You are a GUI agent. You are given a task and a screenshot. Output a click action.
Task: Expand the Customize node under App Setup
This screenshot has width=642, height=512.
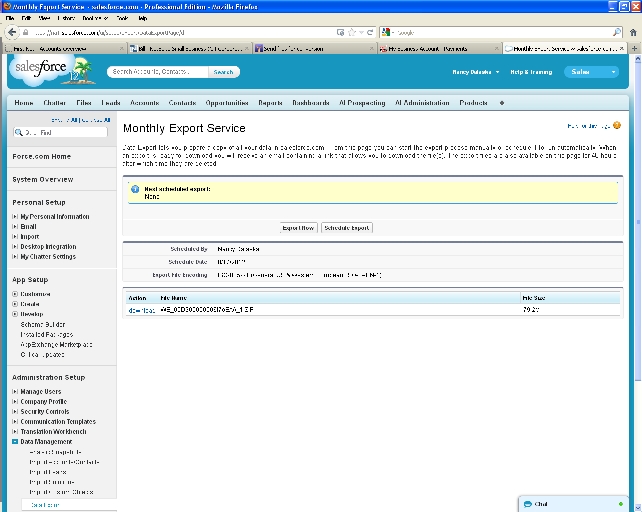pos(15,294)
